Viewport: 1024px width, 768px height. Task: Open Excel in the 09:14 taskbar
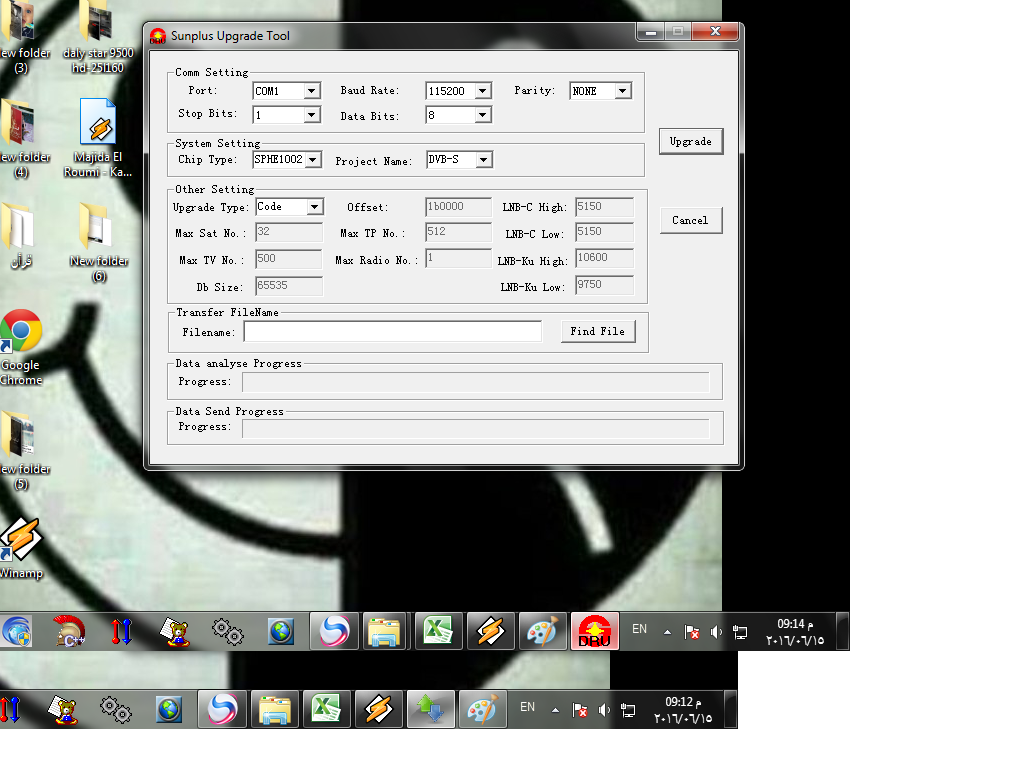[438, 632]
